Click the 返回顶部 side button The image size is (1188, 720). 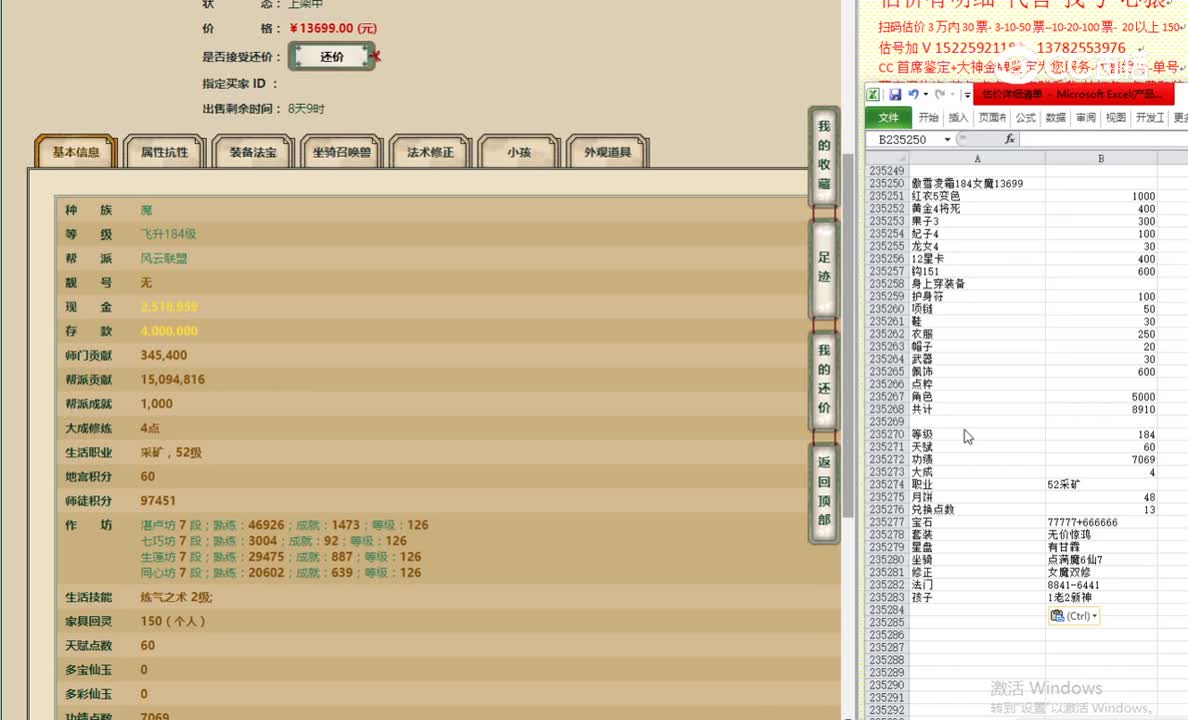[x=824, y=492]
